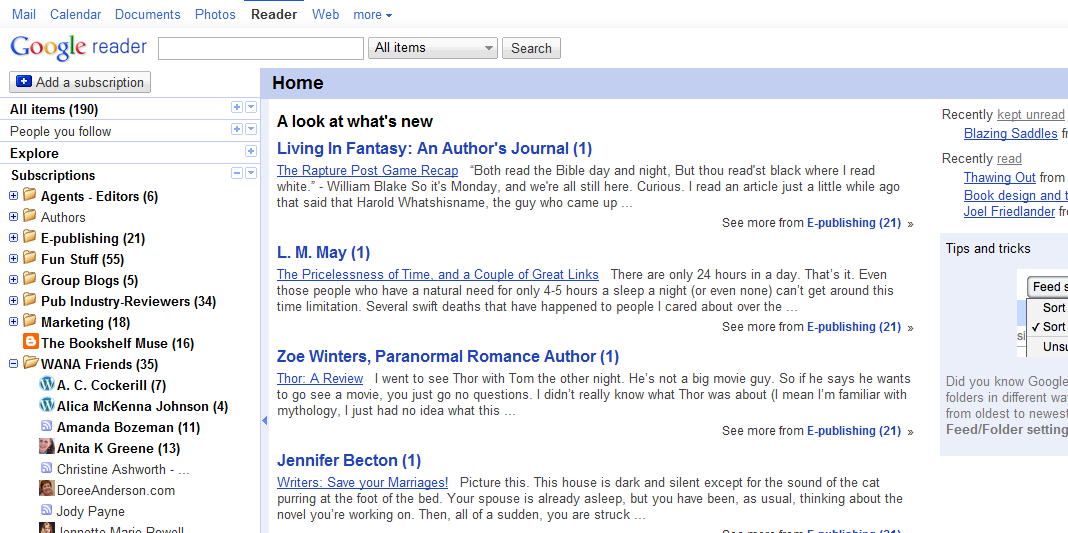Click the Google Reader logo
The image size is (1068, 533).
coord(78,47)
